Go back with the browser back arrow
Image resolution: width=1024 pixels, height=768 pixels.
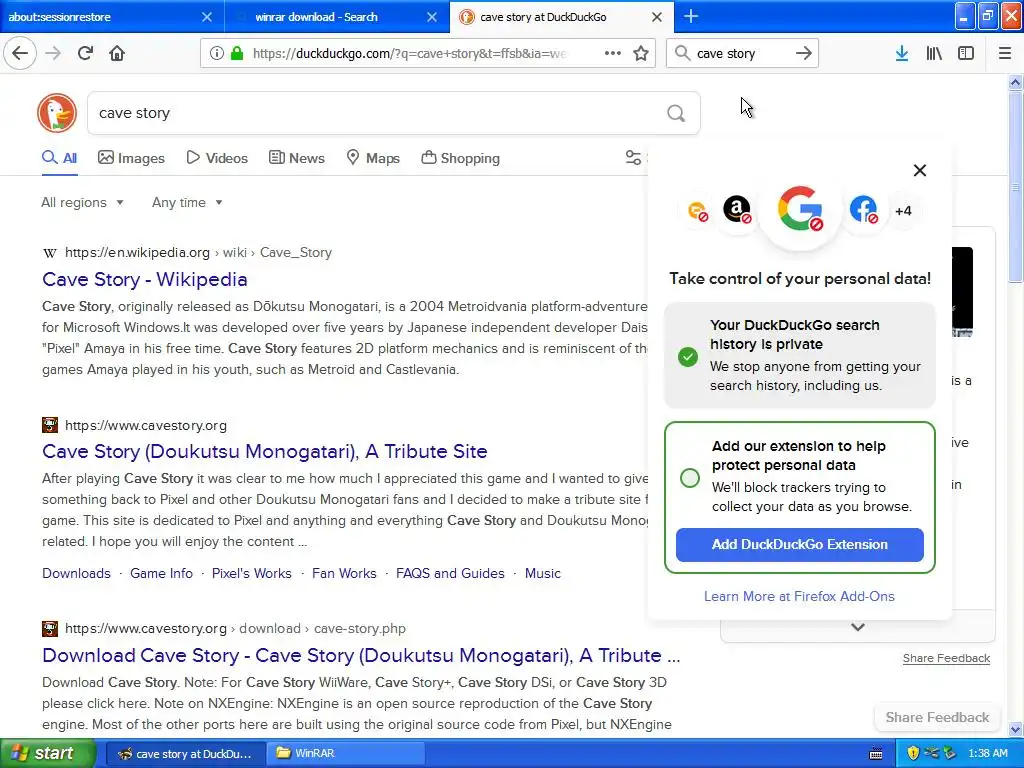point(20,53)
